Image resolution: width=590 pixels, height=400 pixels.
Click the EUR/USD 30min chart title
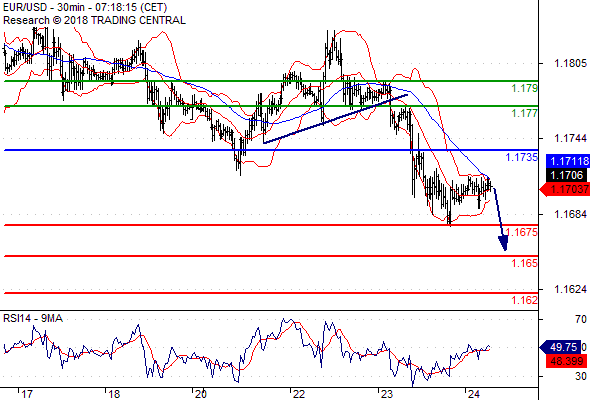85,8
